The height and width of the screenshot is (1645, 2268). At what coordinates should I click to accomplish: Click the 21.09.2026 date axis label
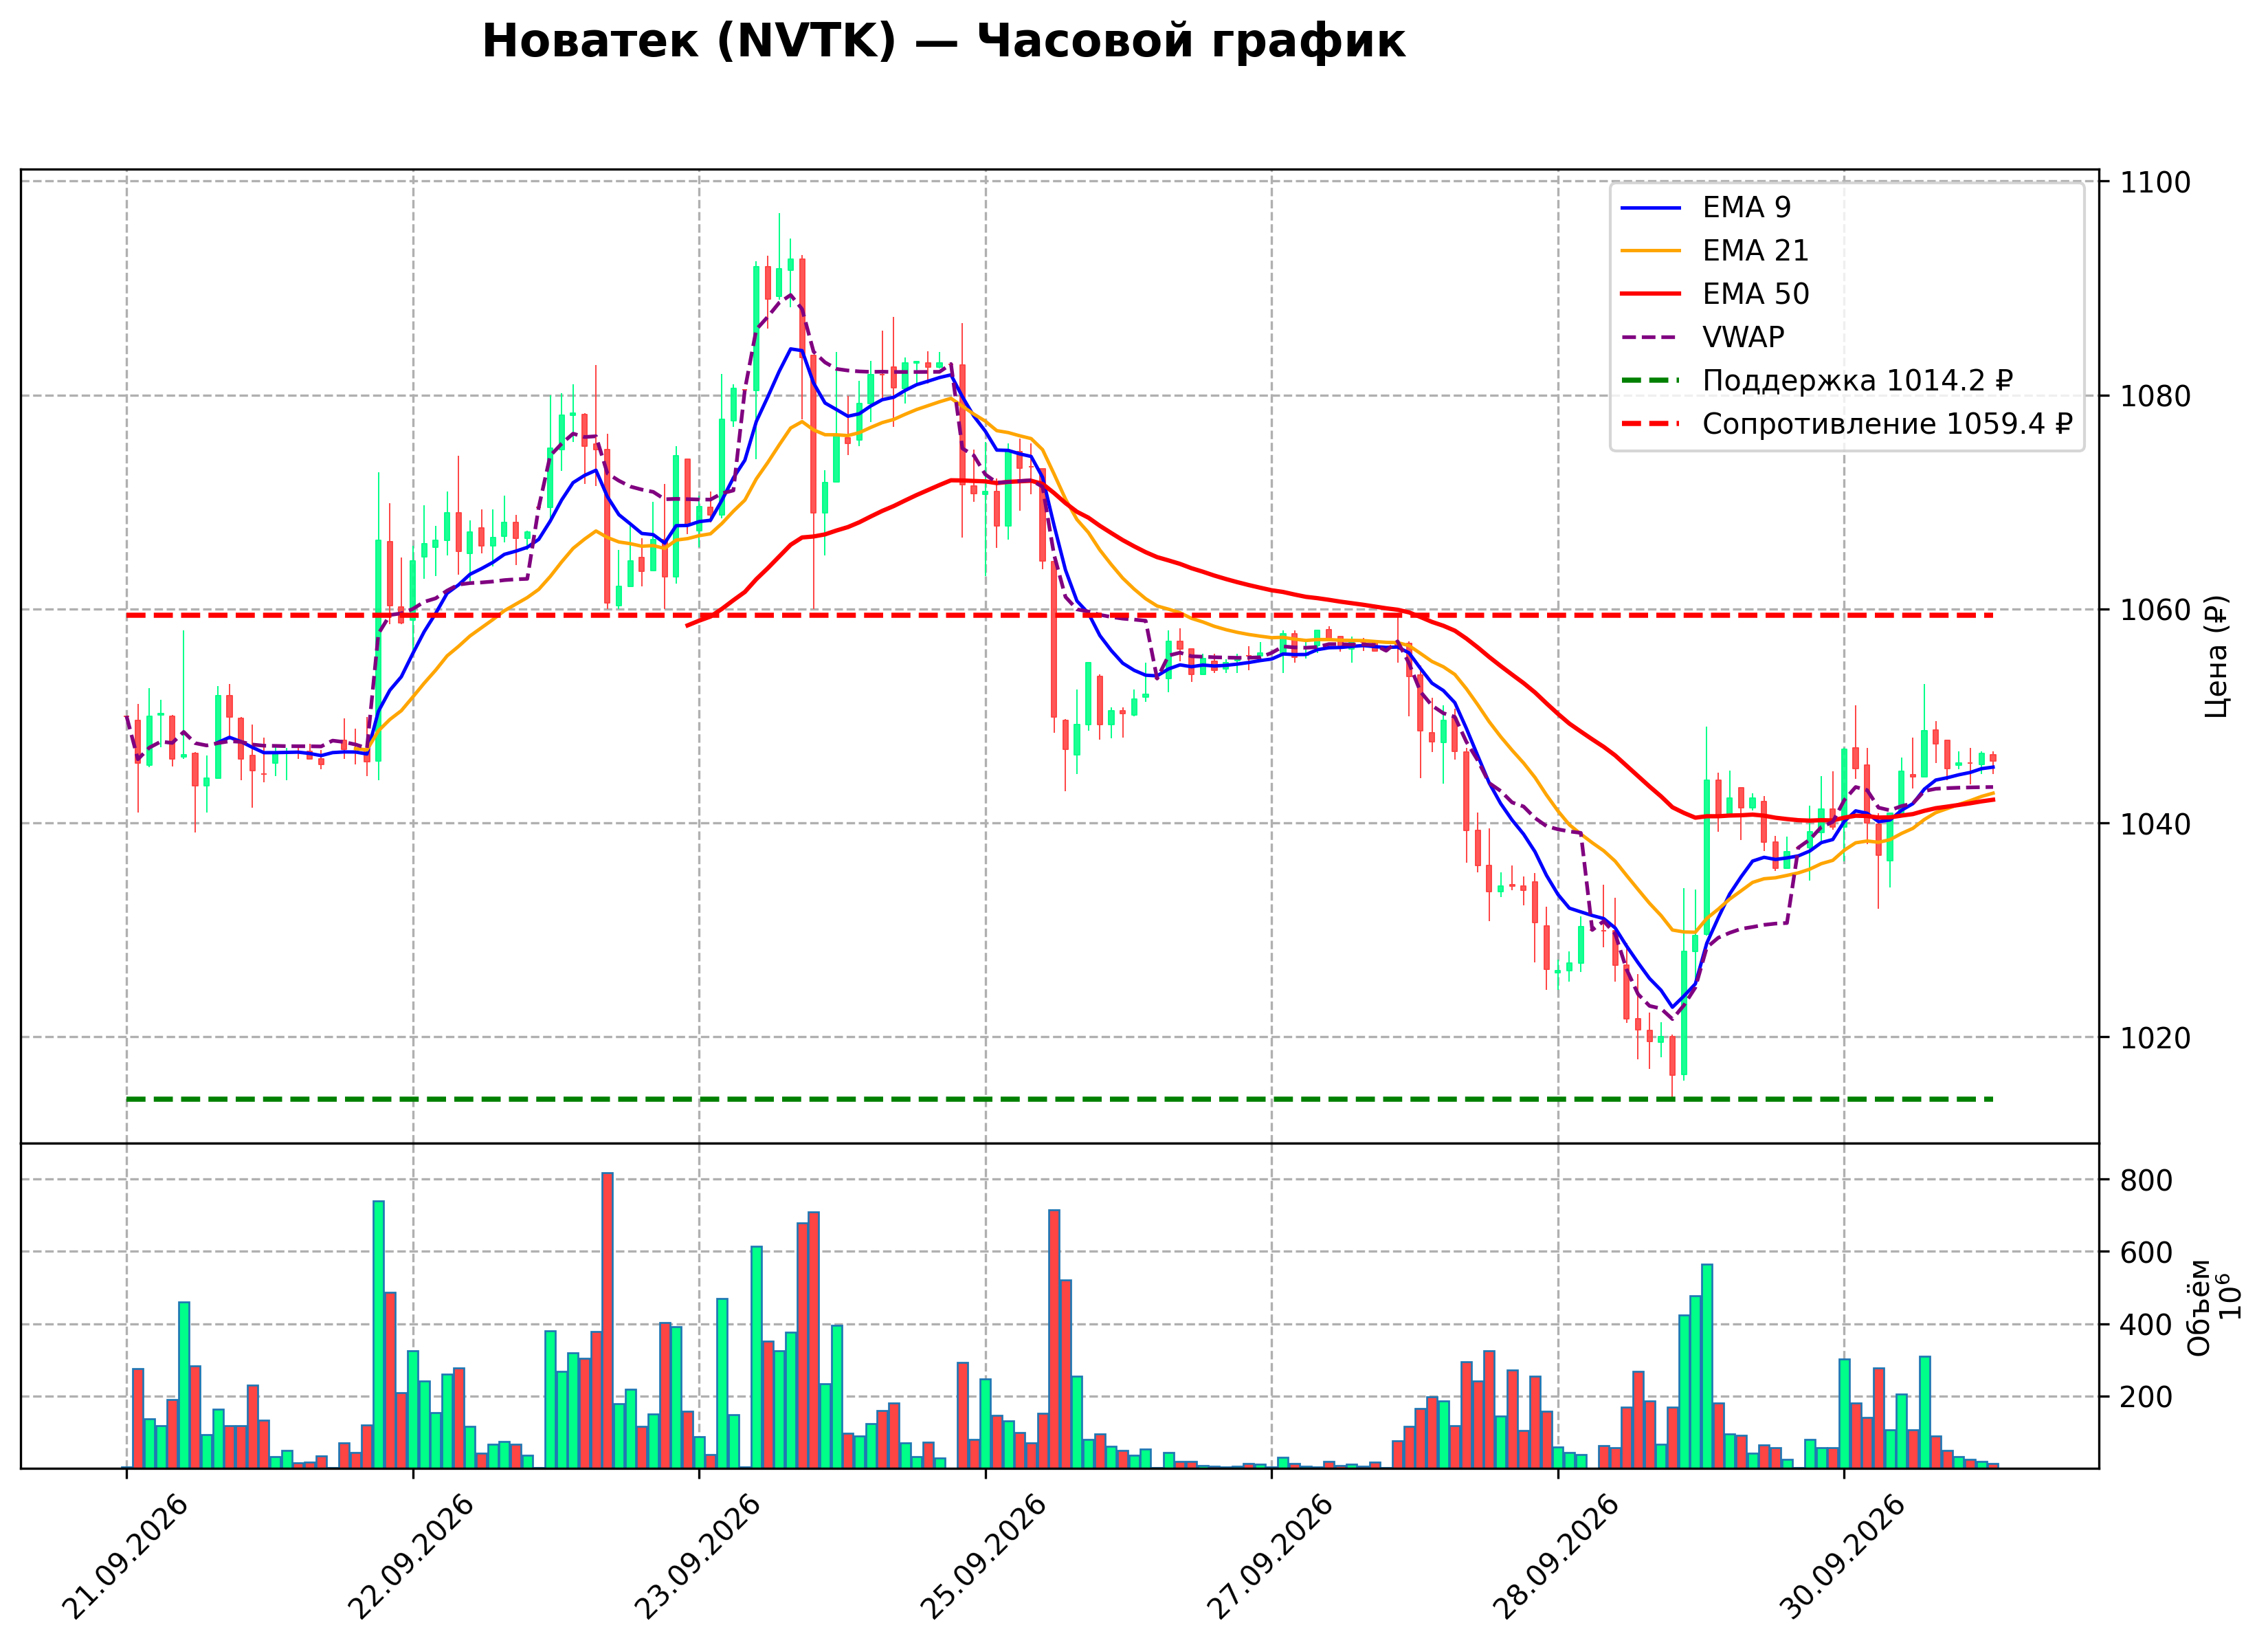click(x=126, y=1557)
